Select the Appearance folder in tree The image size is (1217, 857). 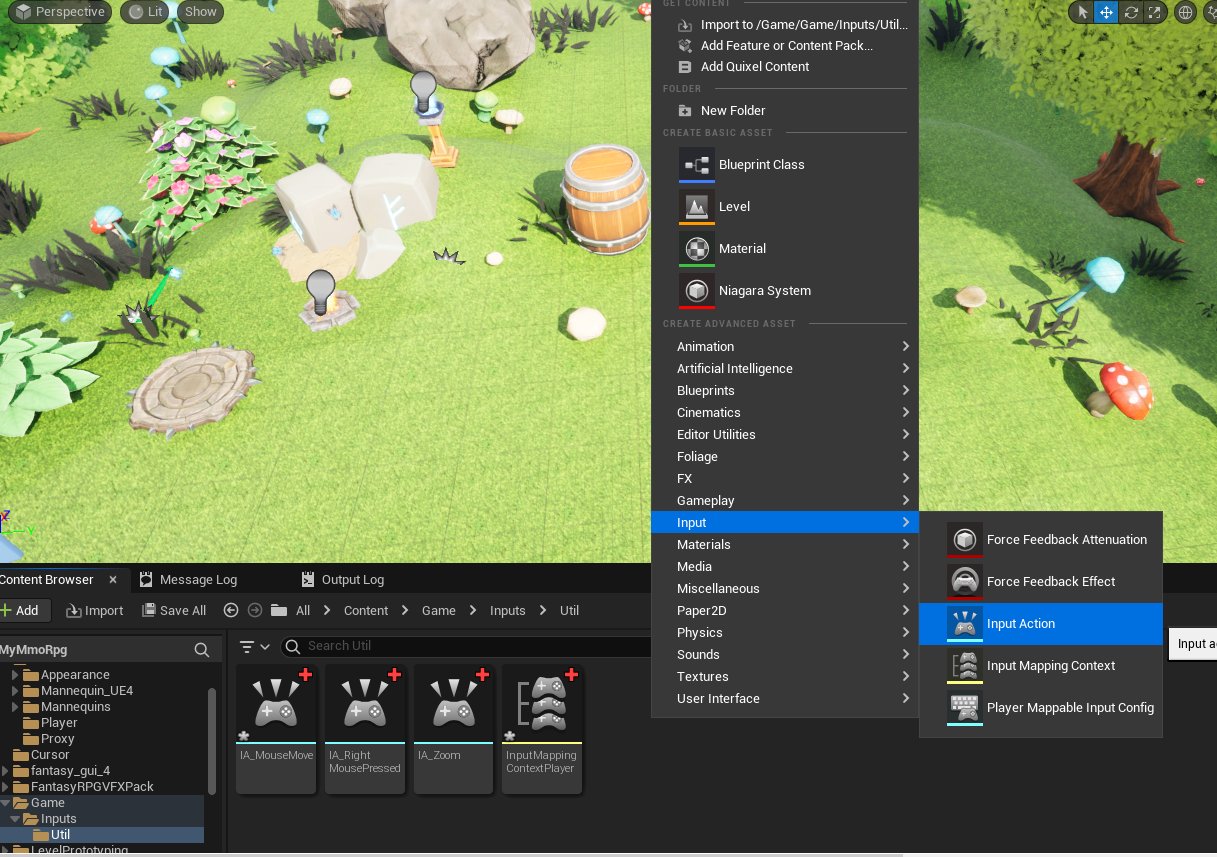75,674
